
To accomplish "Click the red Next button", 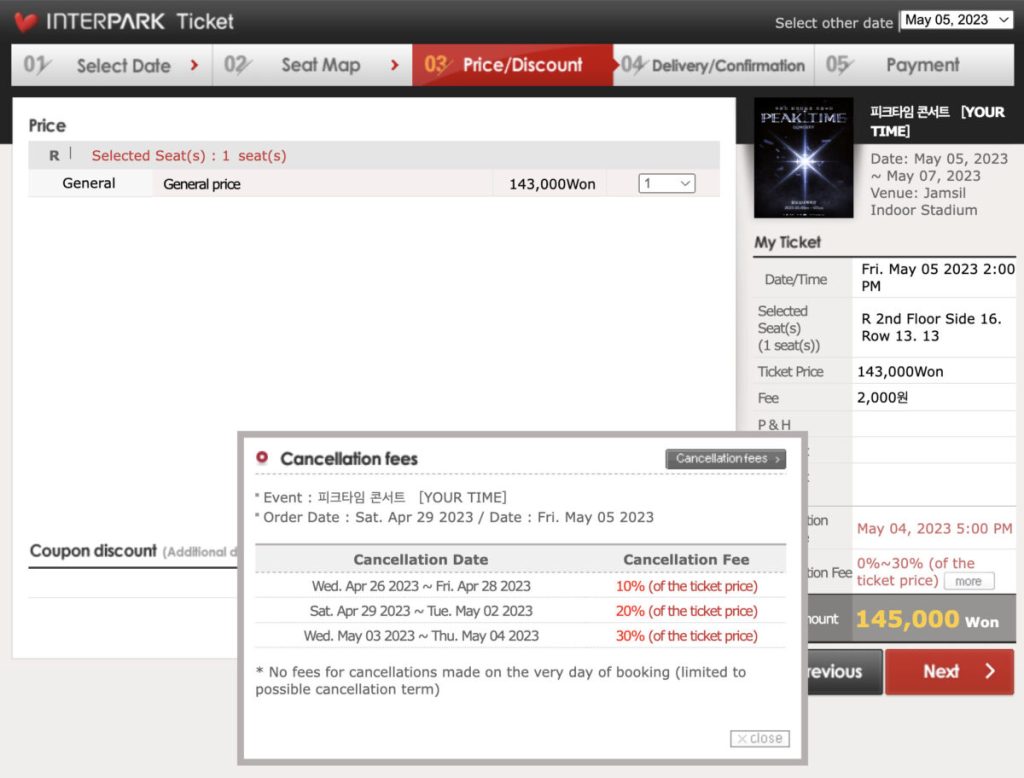I will 950,672.
